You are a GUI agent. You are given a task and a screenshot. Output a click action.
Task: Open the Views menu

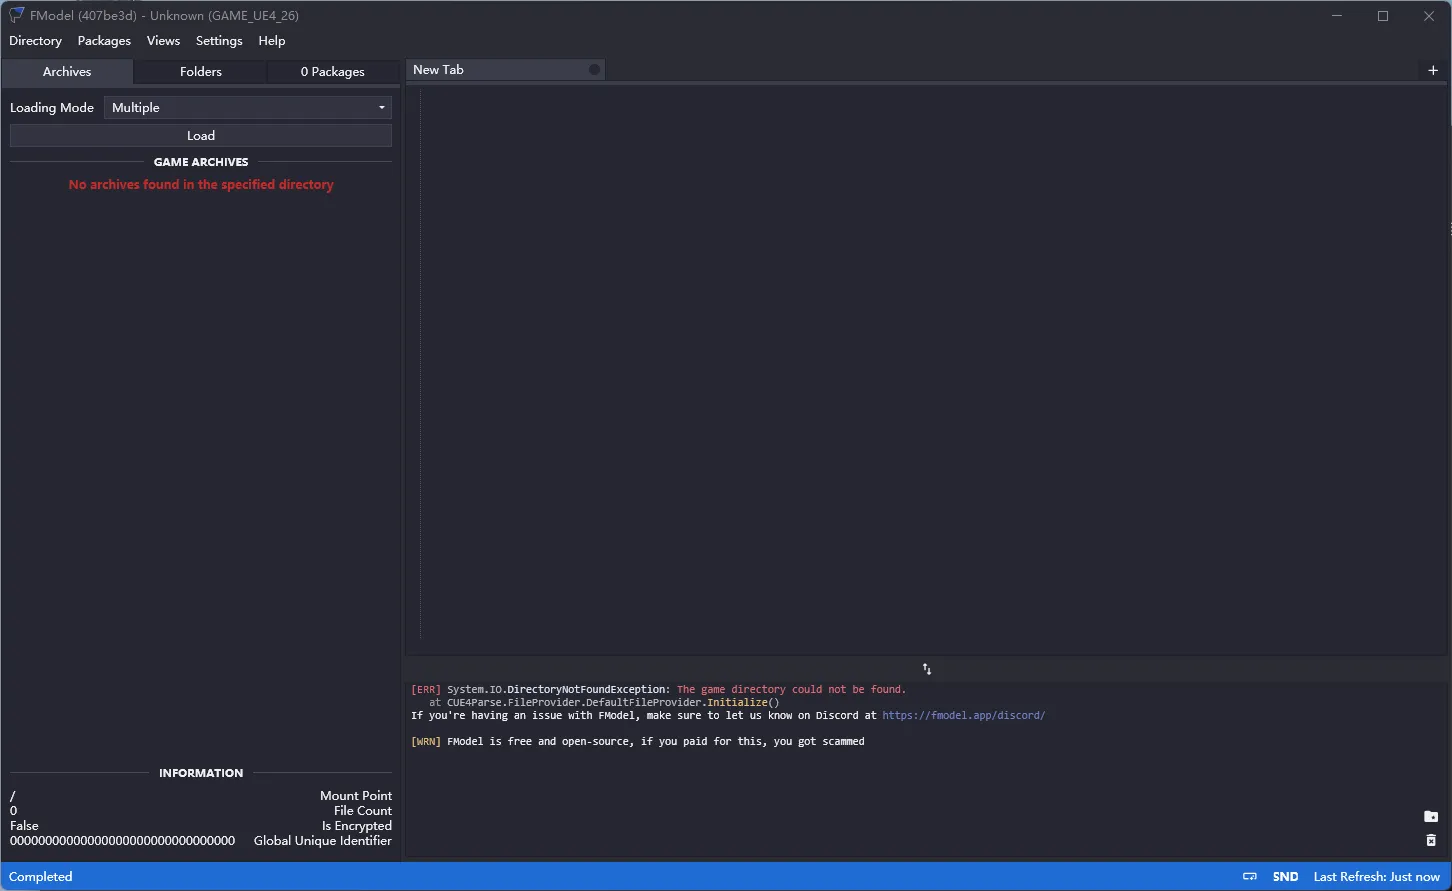pyautogui.click(x=163, y=41)
